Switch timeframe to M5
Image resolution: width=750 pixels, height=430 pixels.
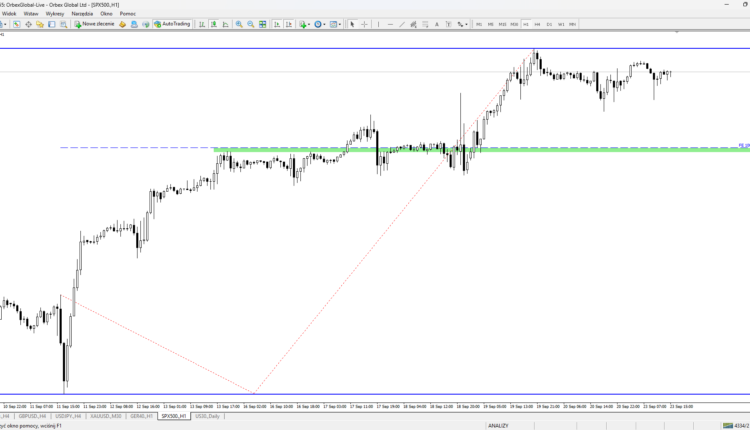click(490, 24)
